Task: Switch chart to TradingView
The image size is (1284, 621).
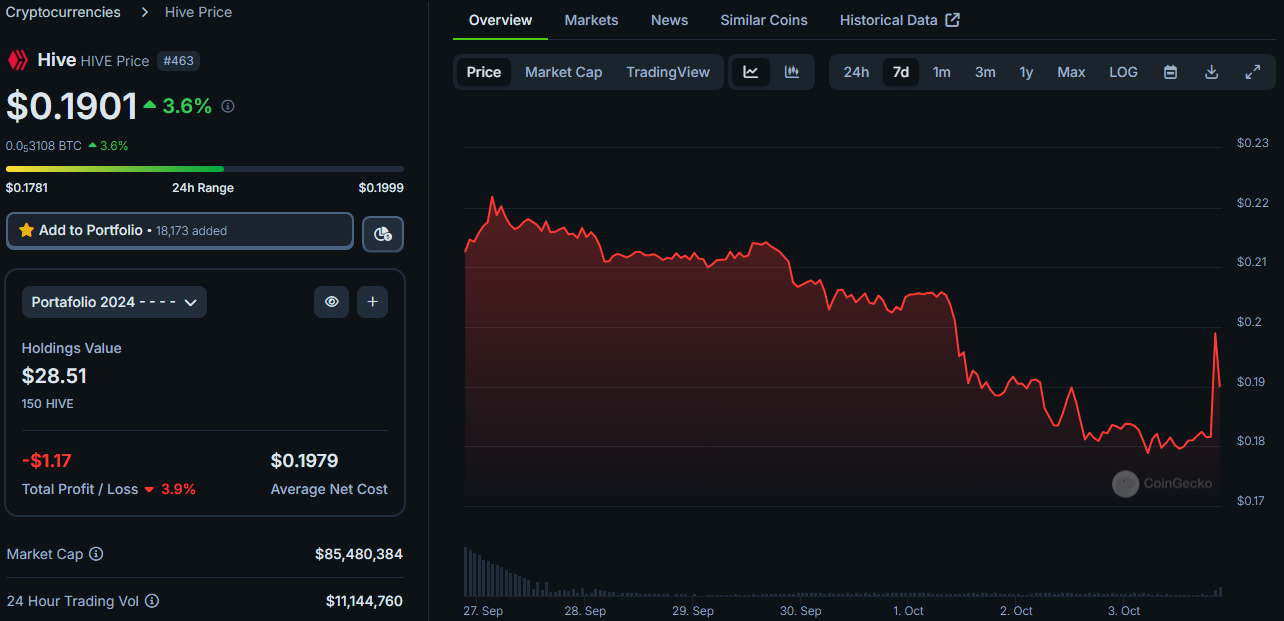Action: click(x=668, y=72)
